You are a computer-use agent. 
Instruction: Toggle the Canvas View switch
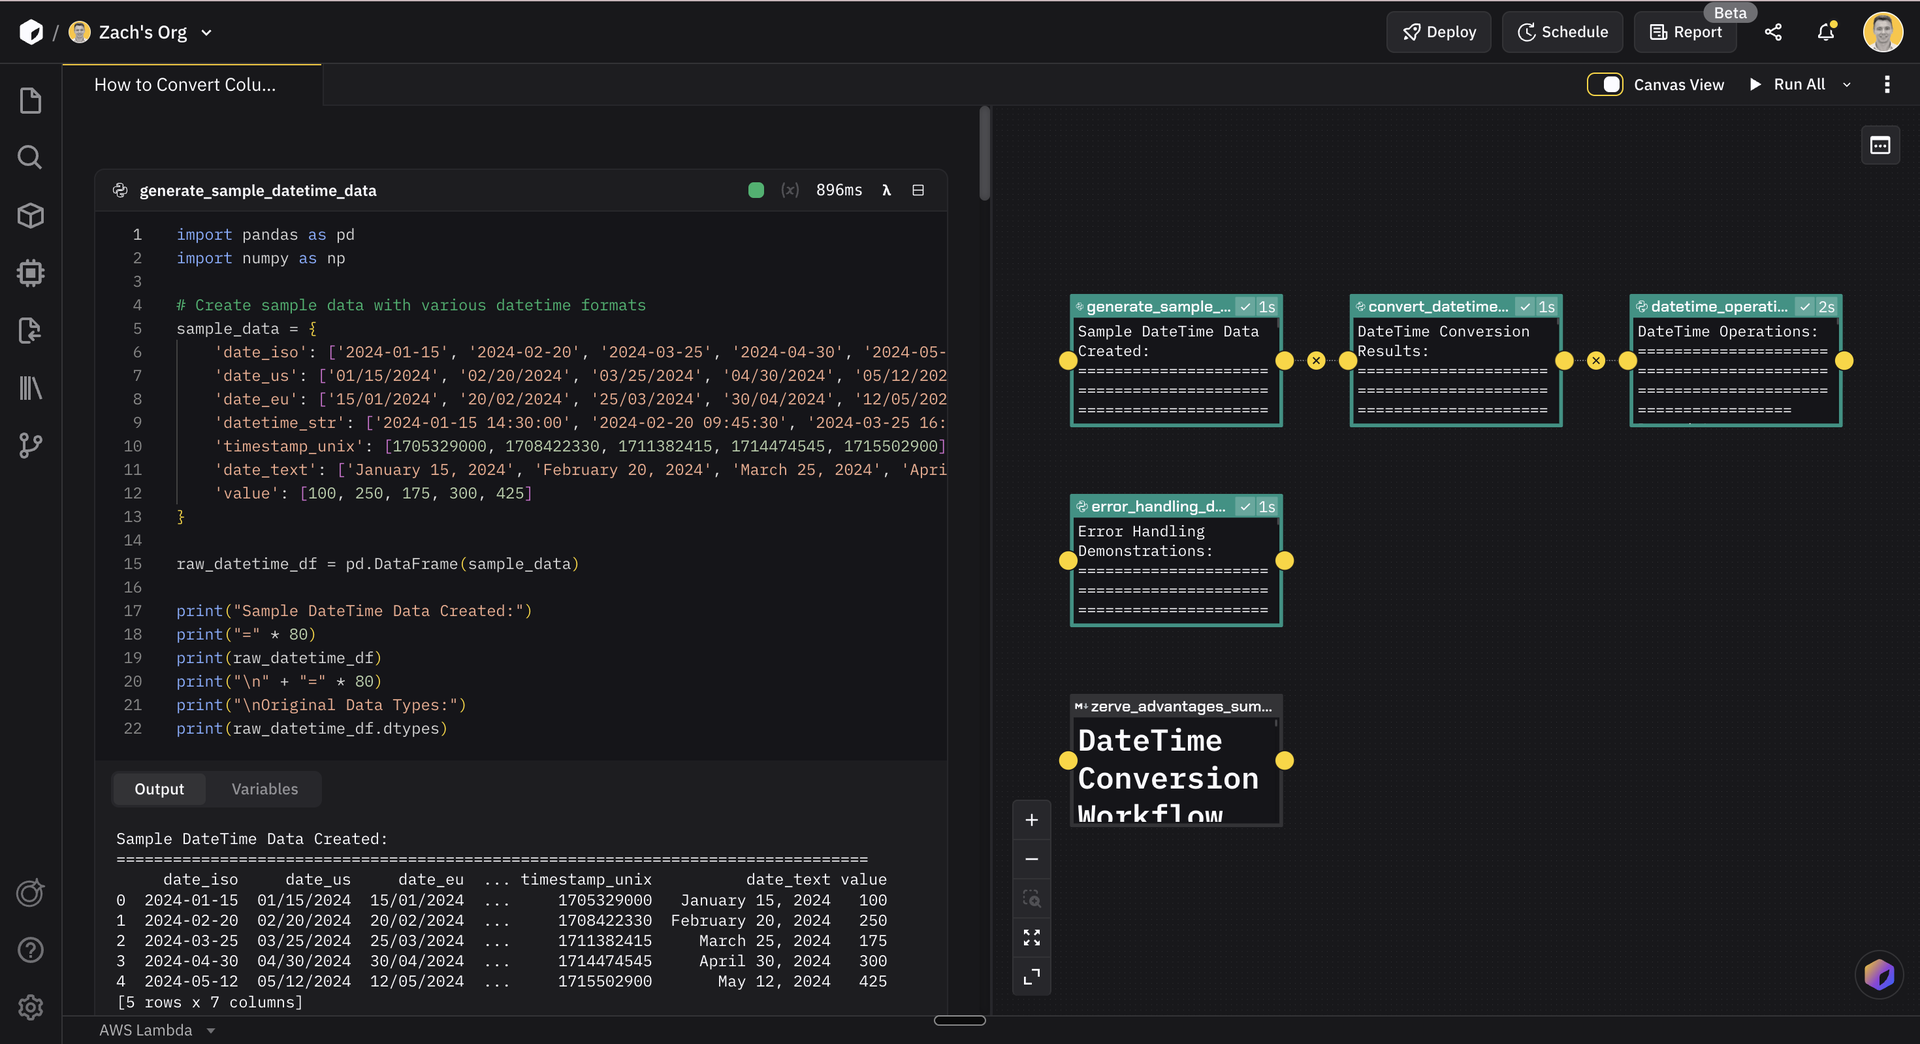point(1605,85)
